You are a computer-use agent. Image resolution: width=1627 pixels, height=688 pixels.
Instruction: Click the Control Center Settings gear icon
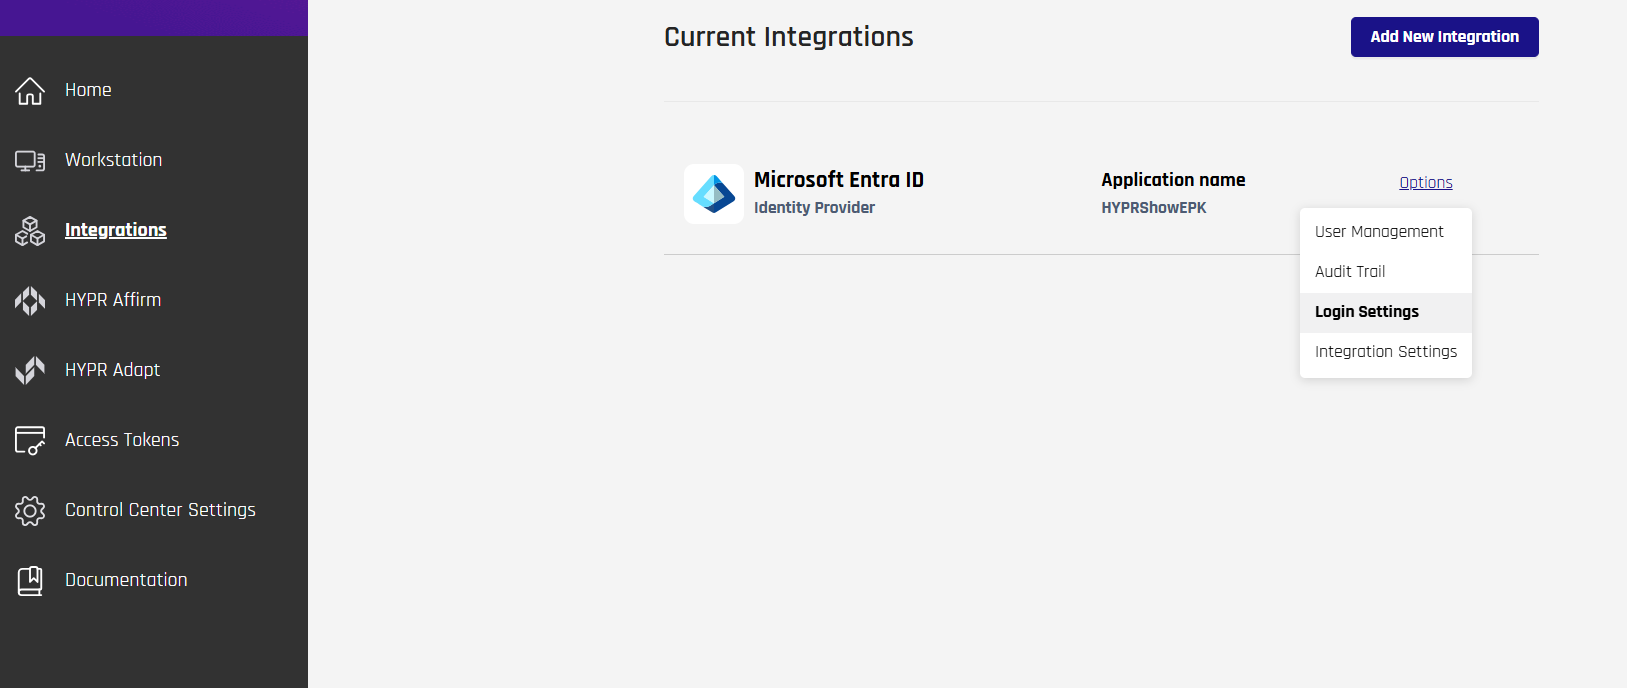tap(30, 510)
